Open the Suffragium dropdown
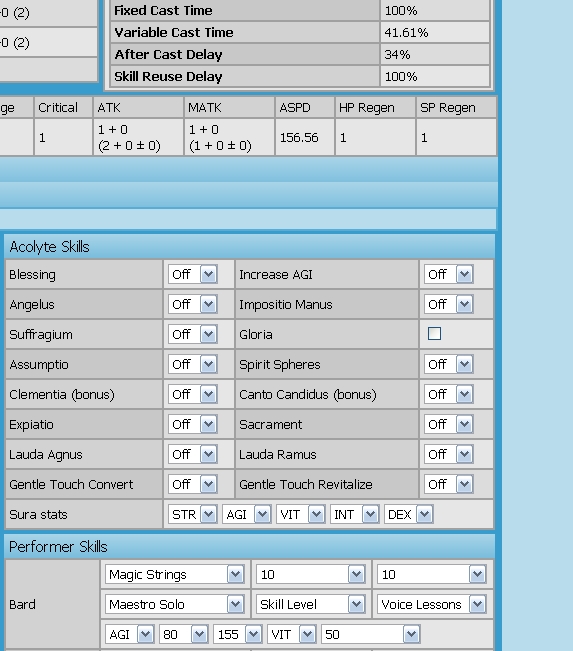Screen dimensions: 573x651 (x=193, y=334)
